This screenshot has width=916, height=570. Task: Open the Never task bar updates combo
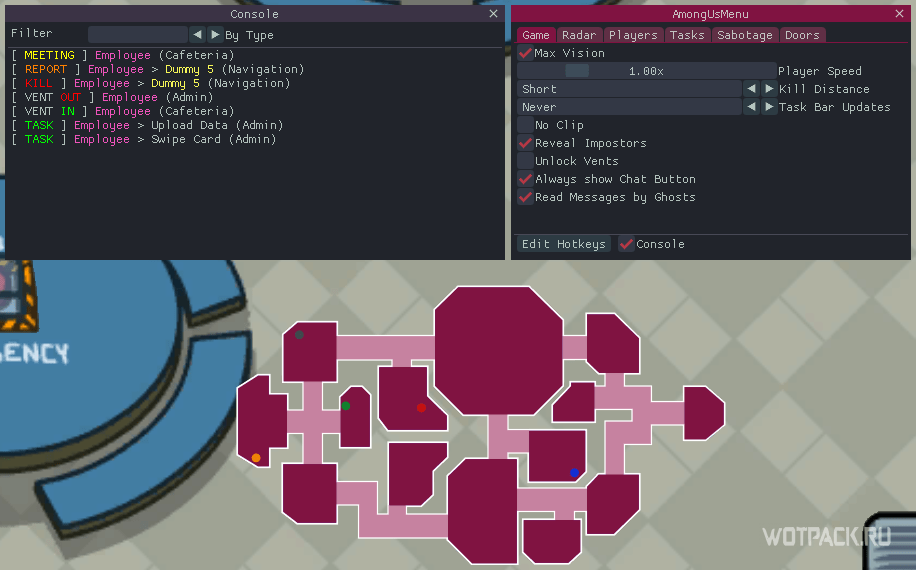click(629, 107)
